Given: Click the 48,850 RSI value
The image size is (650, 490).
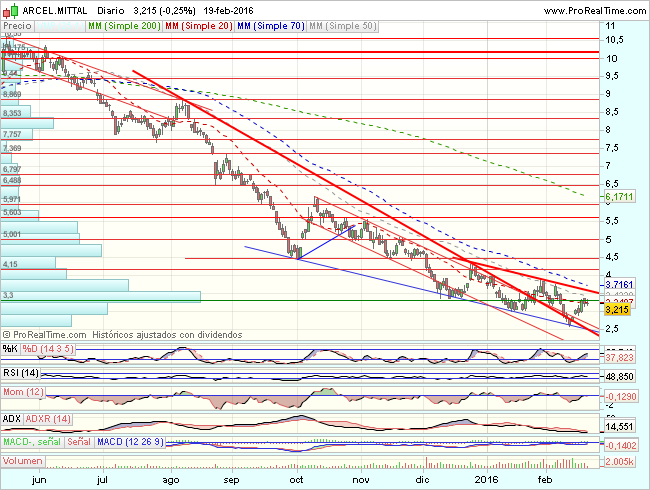Looking at the screenshot, I should [x=619, y=376].
